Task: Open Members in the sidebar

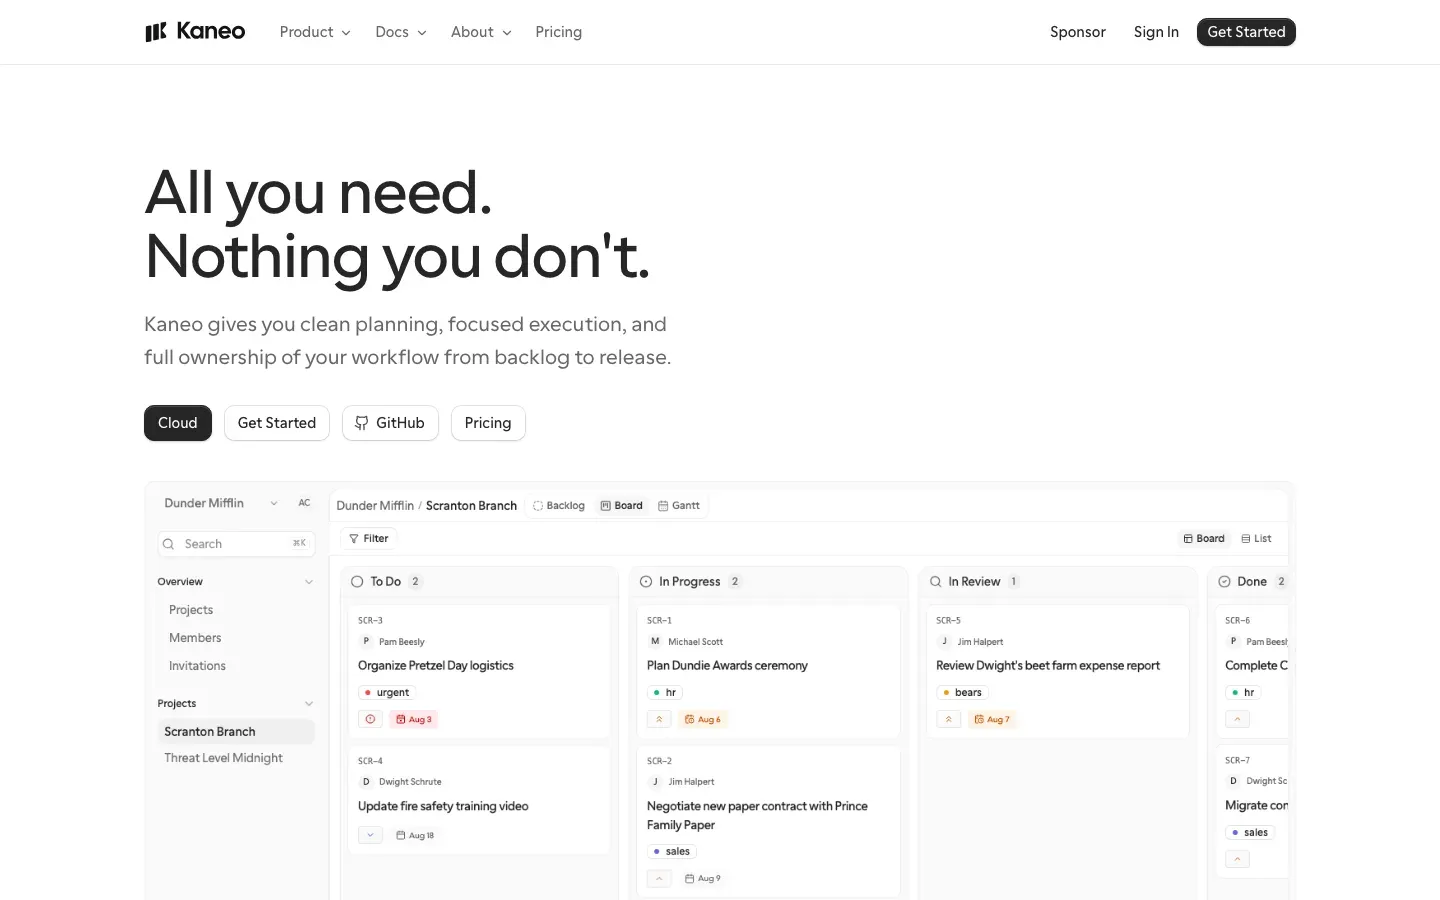Action: [195, 638]
